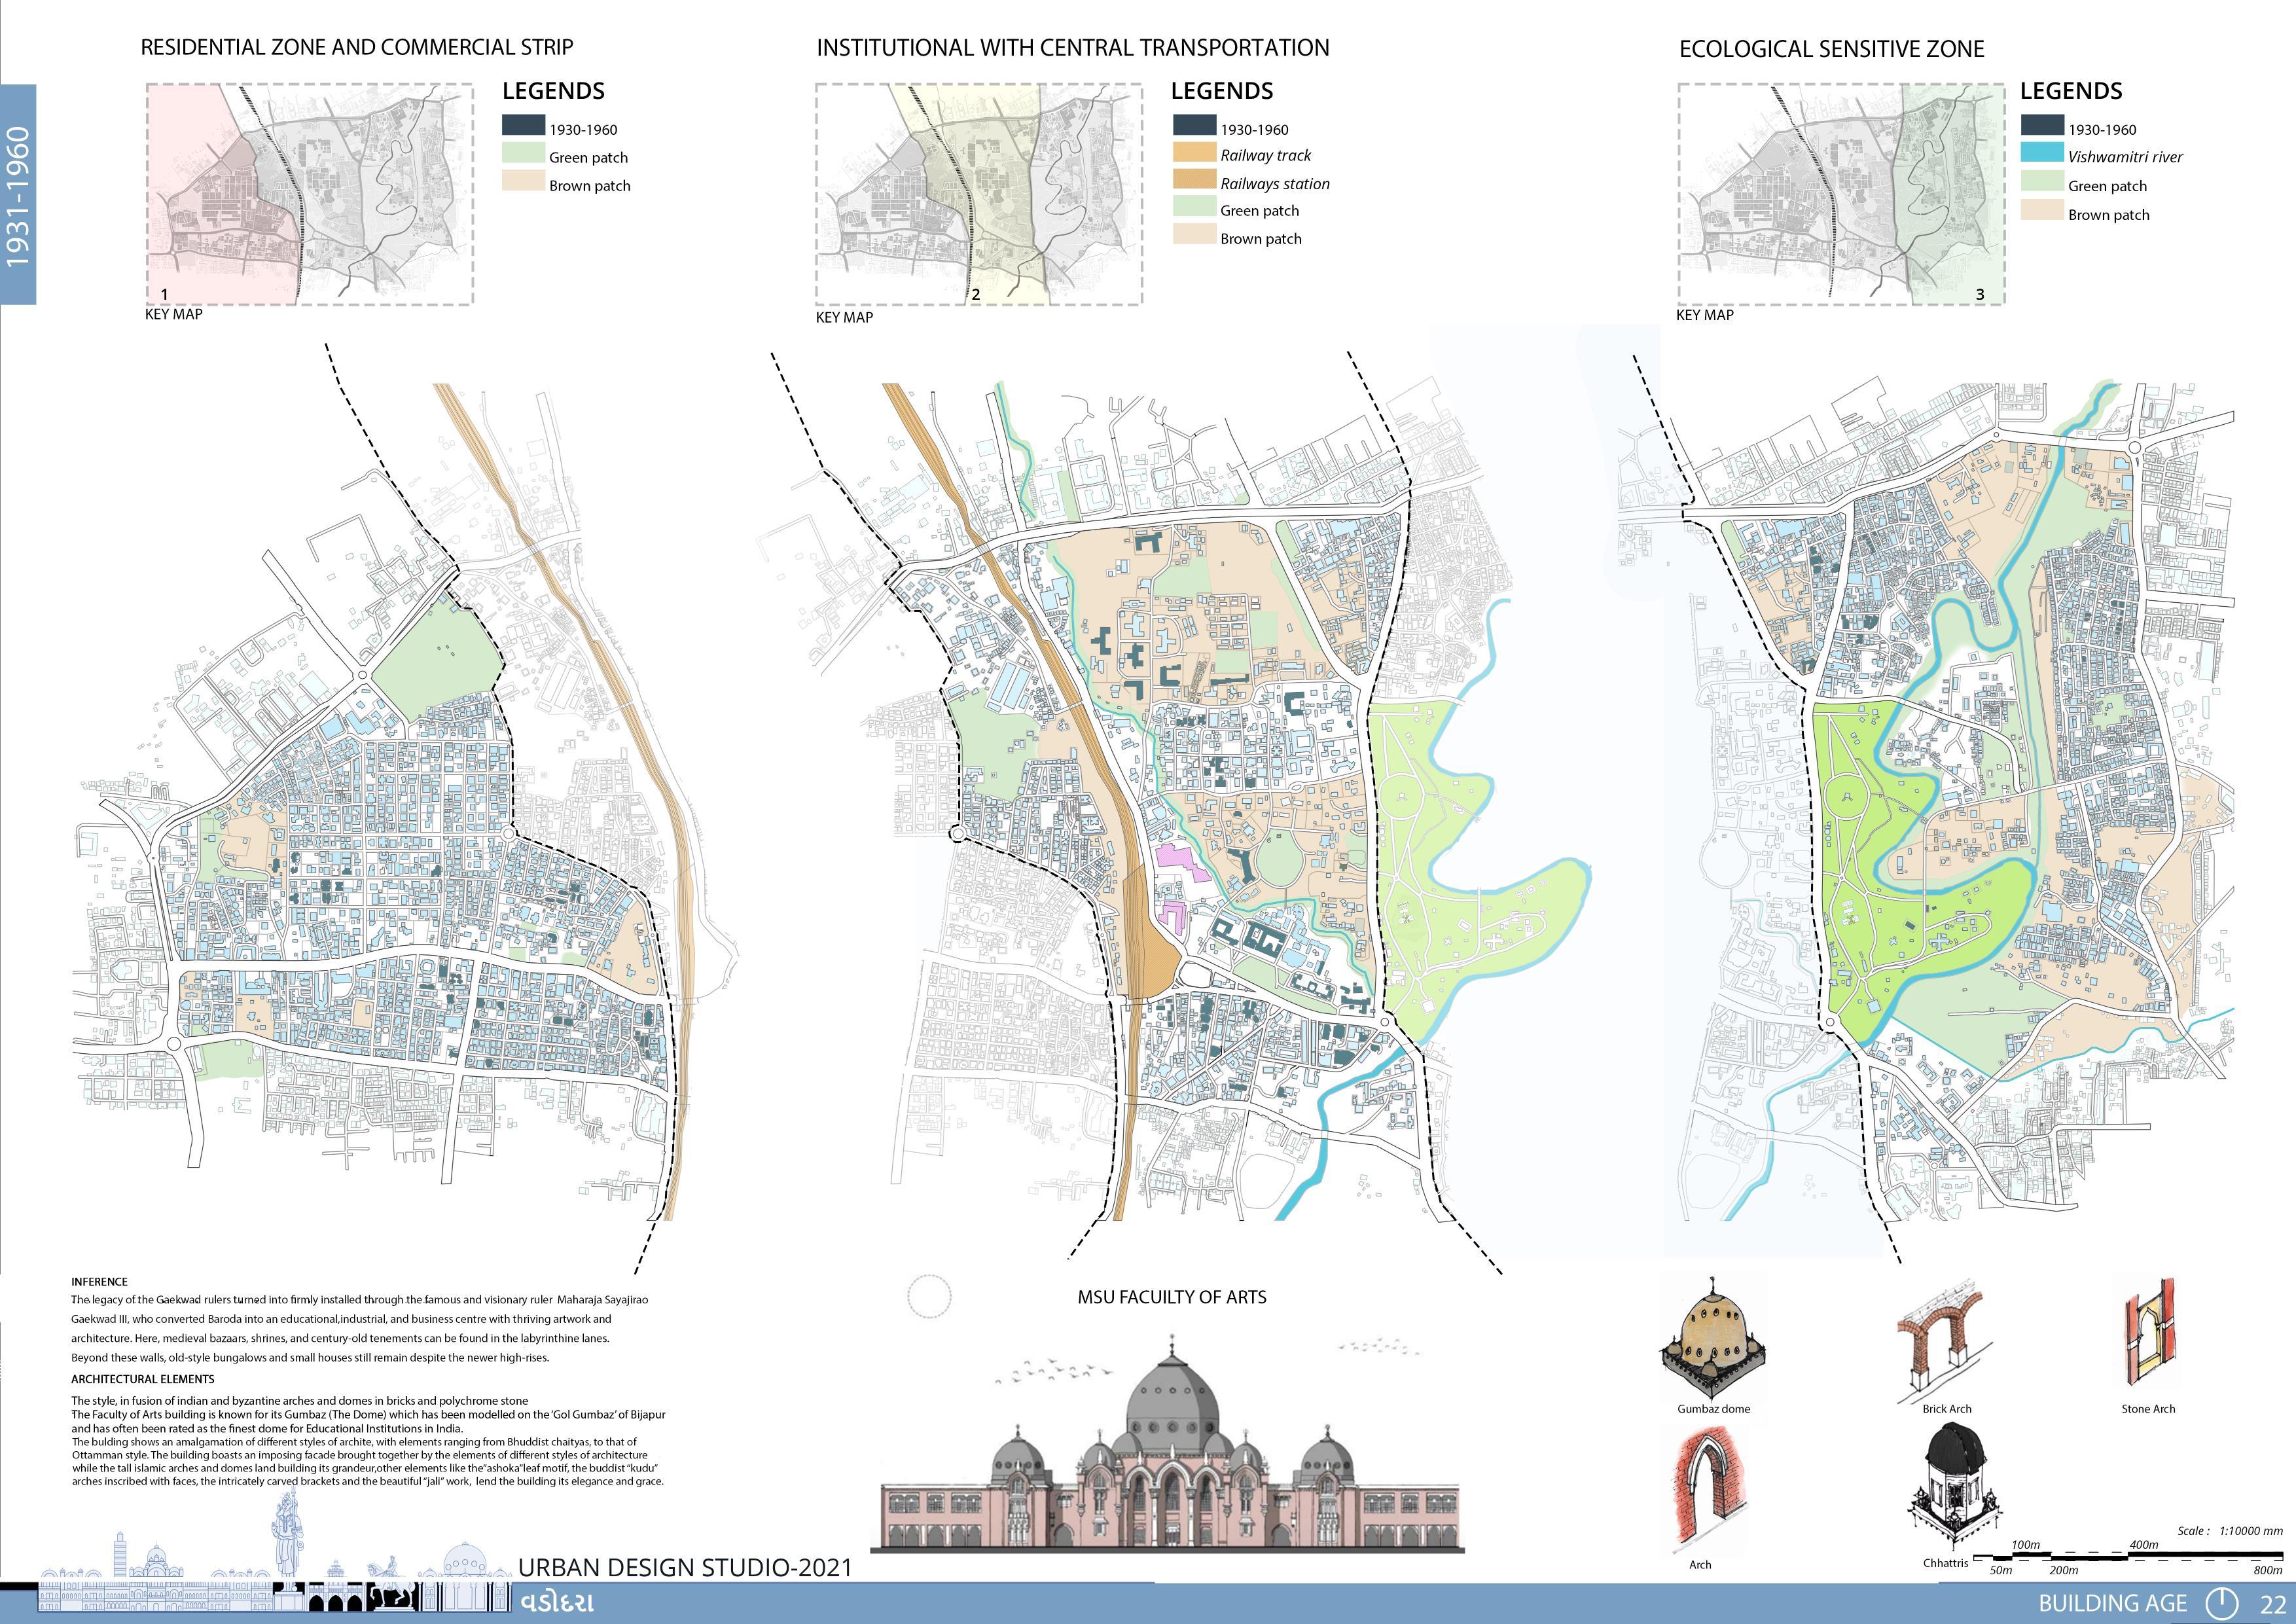Click the Gumbaz dome illustration
This screenshot has width=2296, height=1624.
pyautogui.click(x=1713, y=1339)
